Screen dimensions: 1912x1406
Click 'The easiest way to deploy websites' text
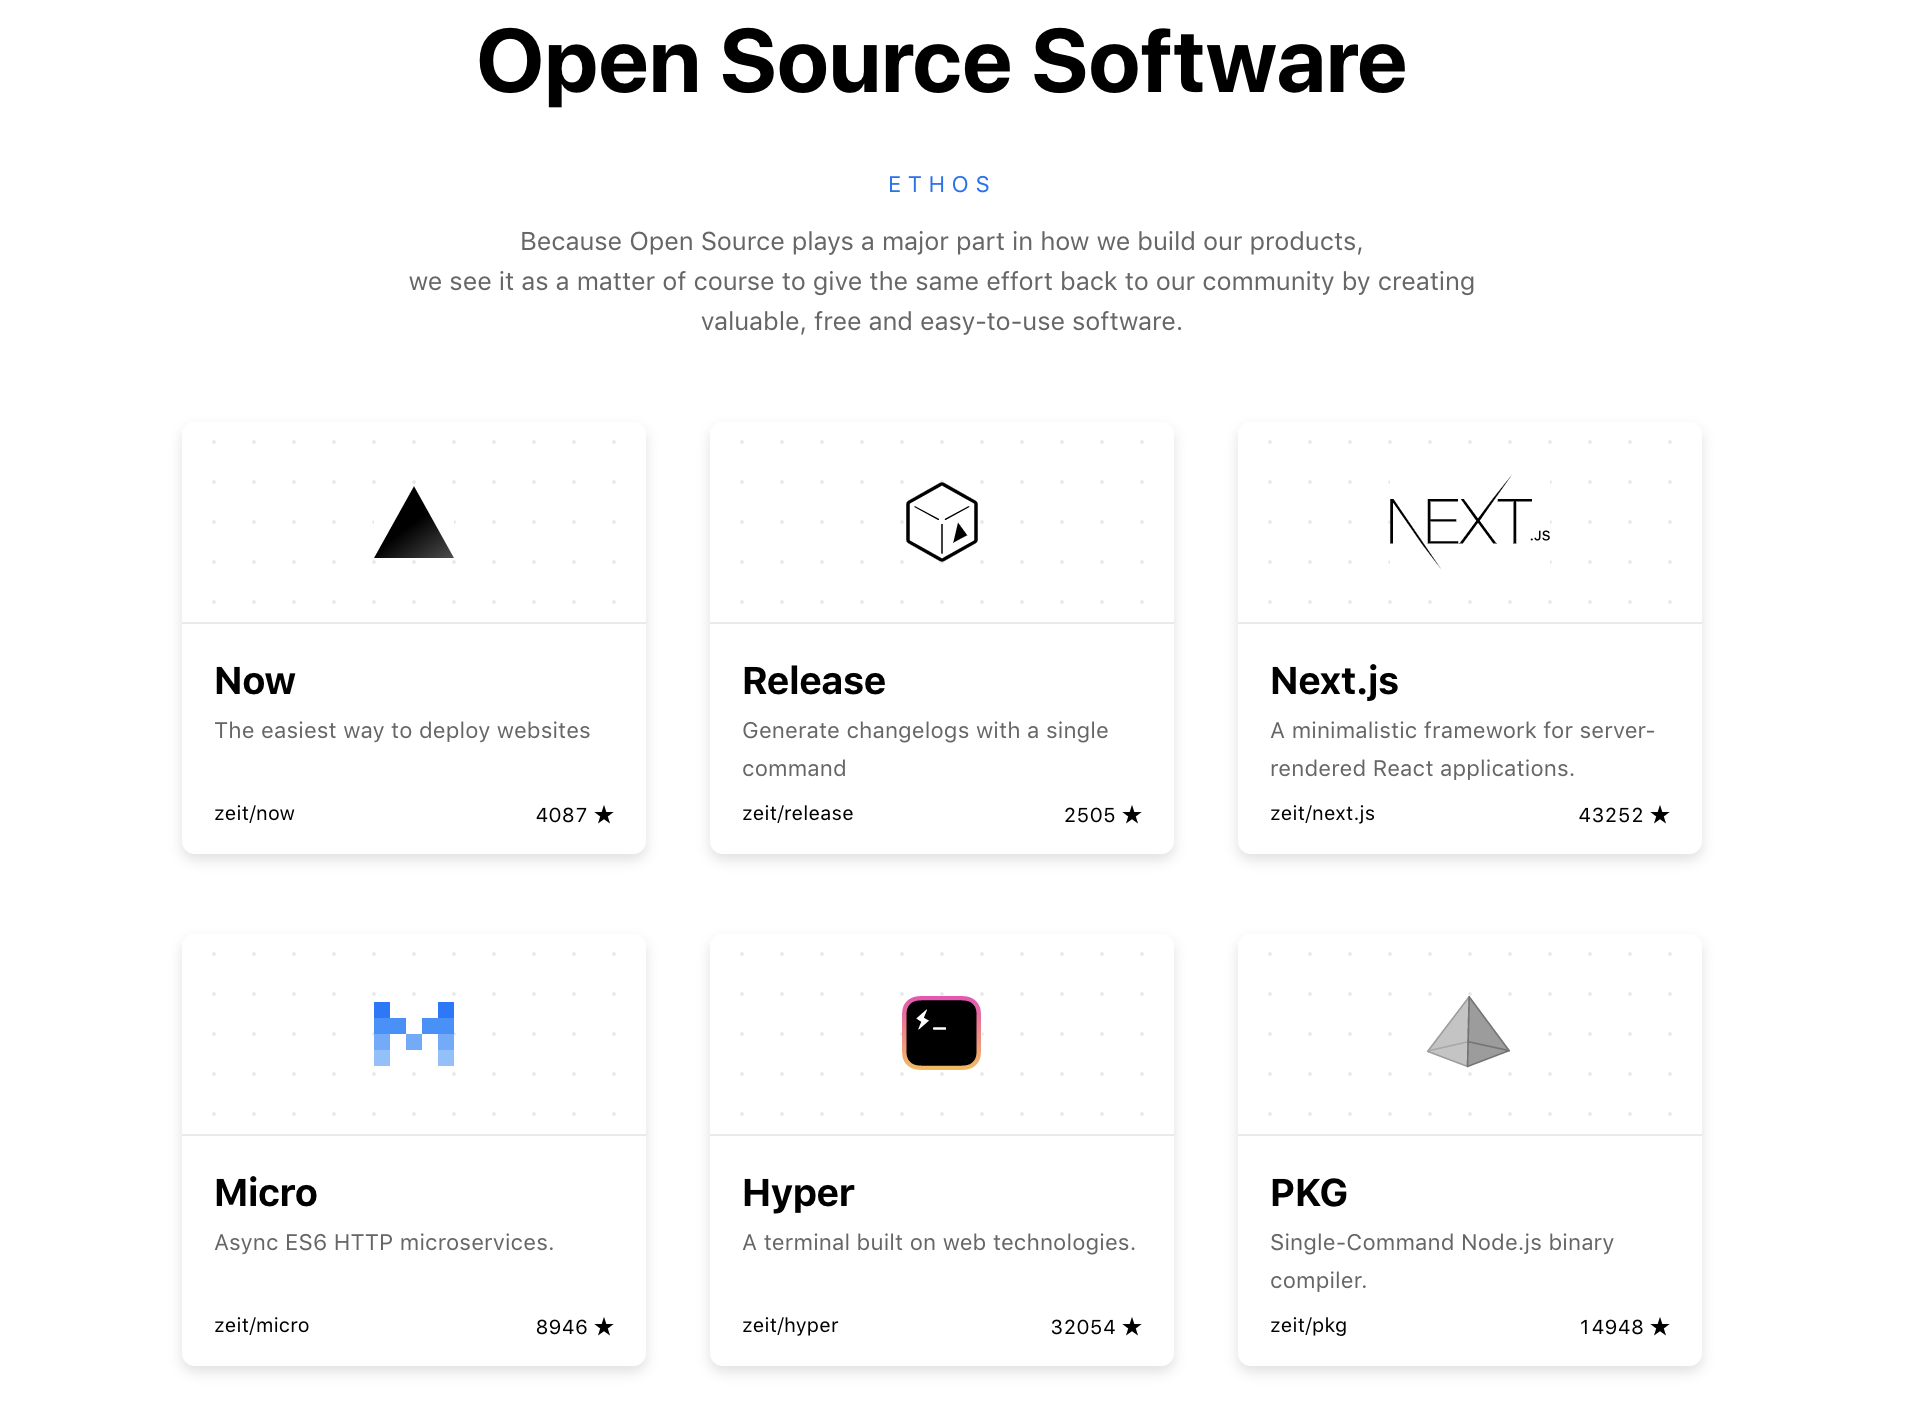pyautogui.click(x=402, y=731)
